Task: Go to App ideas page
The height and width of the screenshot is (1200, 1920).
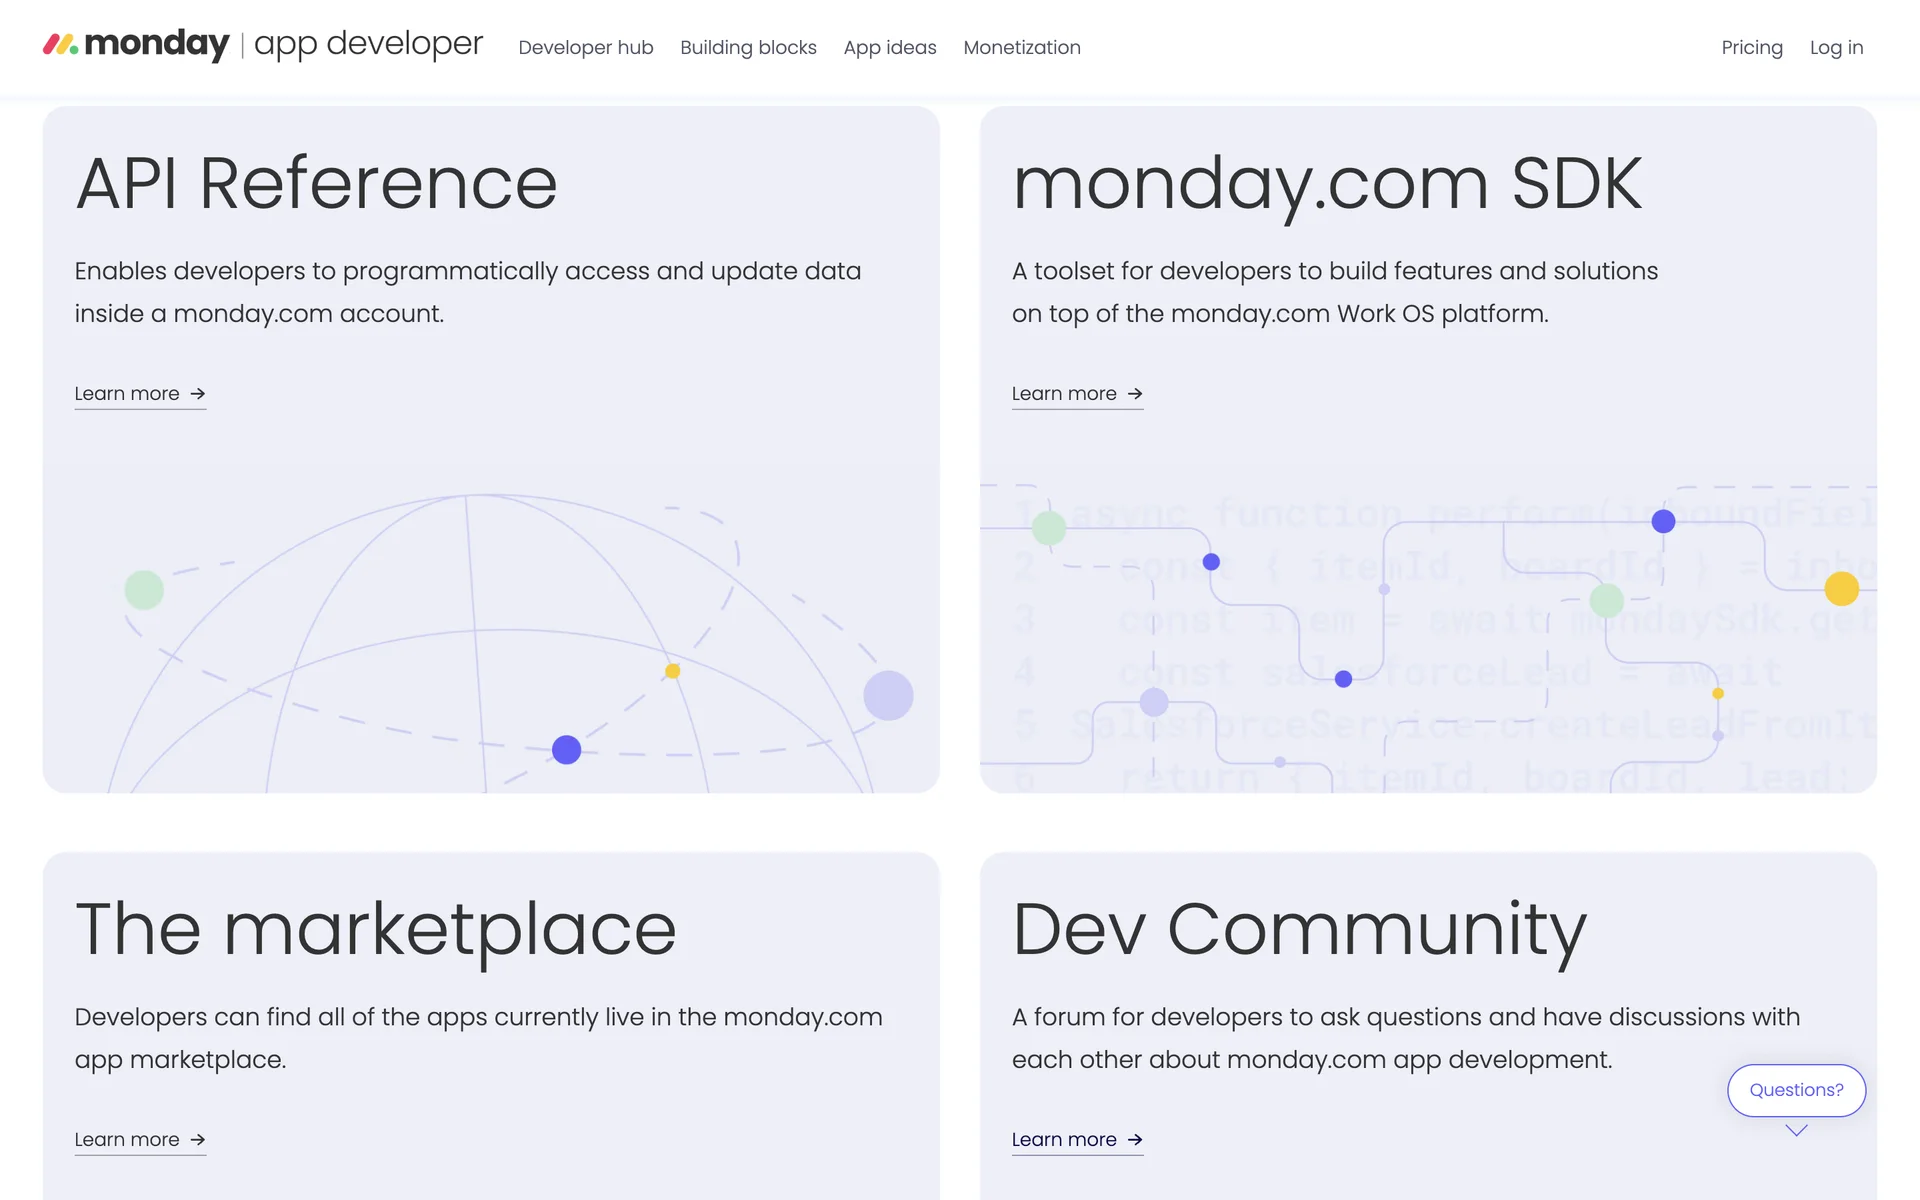Action: (x=889, y=47)
